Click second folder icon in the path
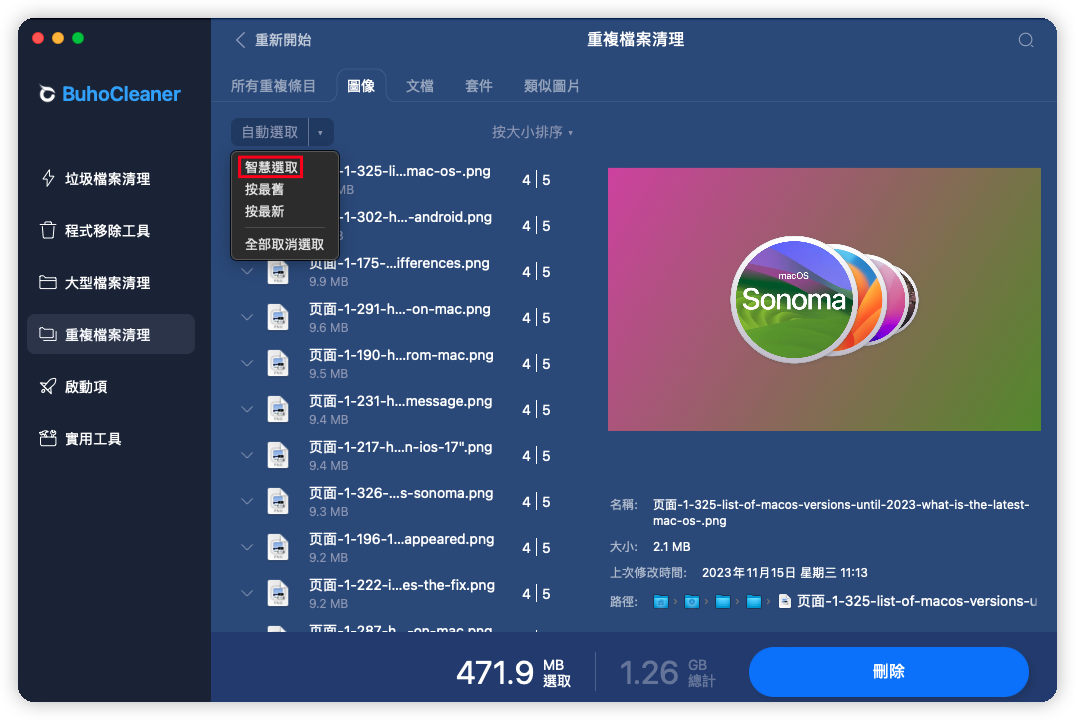The width and height of the screenshot is (1075, 720). tap(692, 601)
